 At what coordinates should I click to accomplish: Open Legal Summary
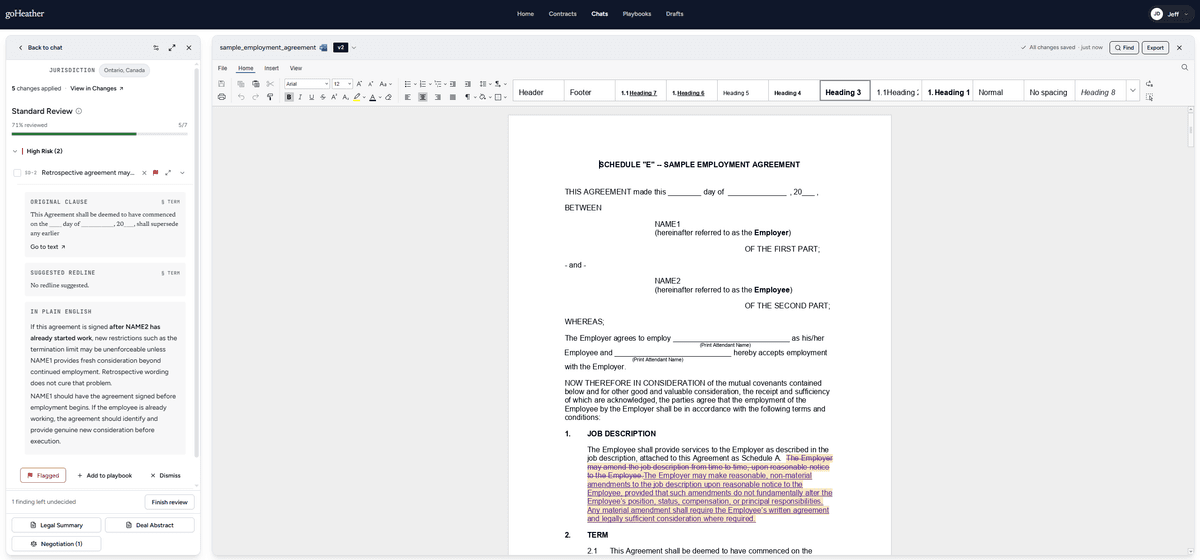(56, 525)
